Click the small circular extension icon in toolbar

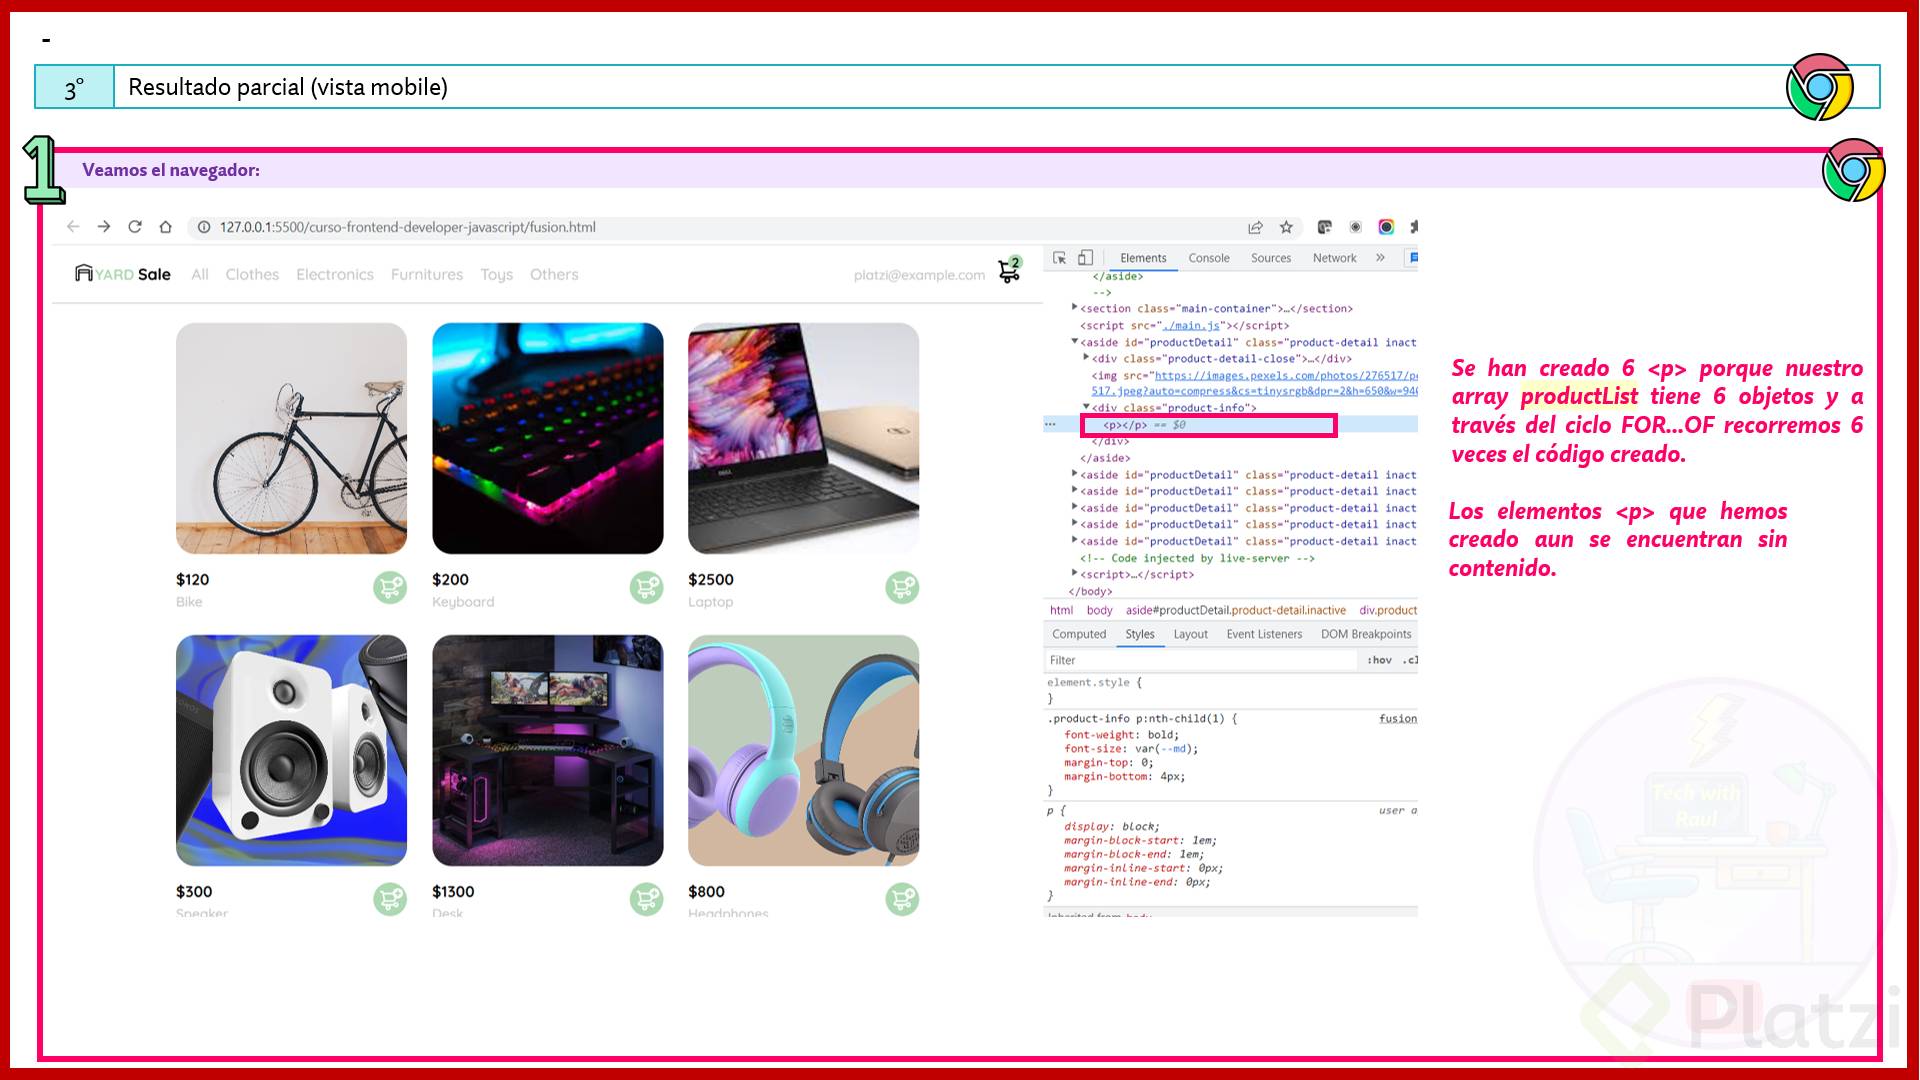[1356, 227]
